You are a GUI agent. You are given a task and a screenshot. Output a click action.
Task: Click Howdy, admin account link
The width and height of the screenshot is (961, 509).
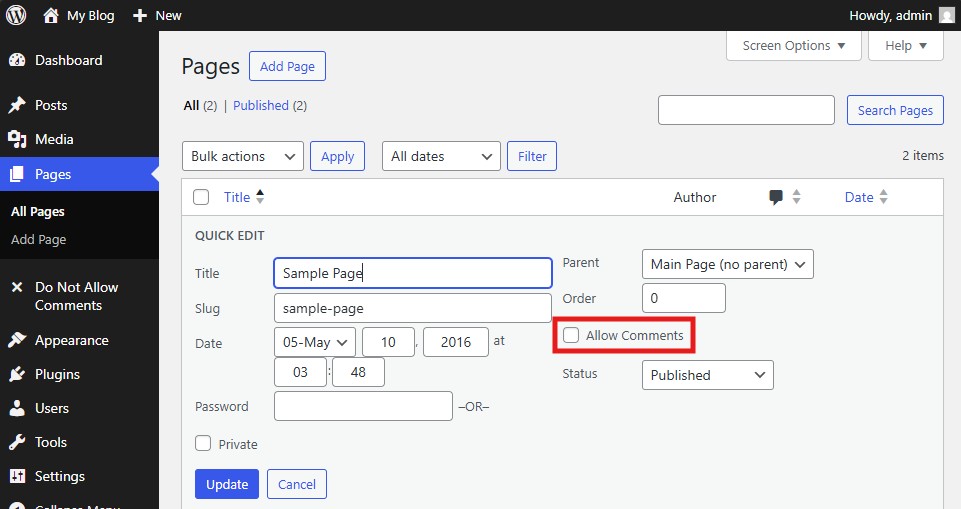click(x=891, y=15)
